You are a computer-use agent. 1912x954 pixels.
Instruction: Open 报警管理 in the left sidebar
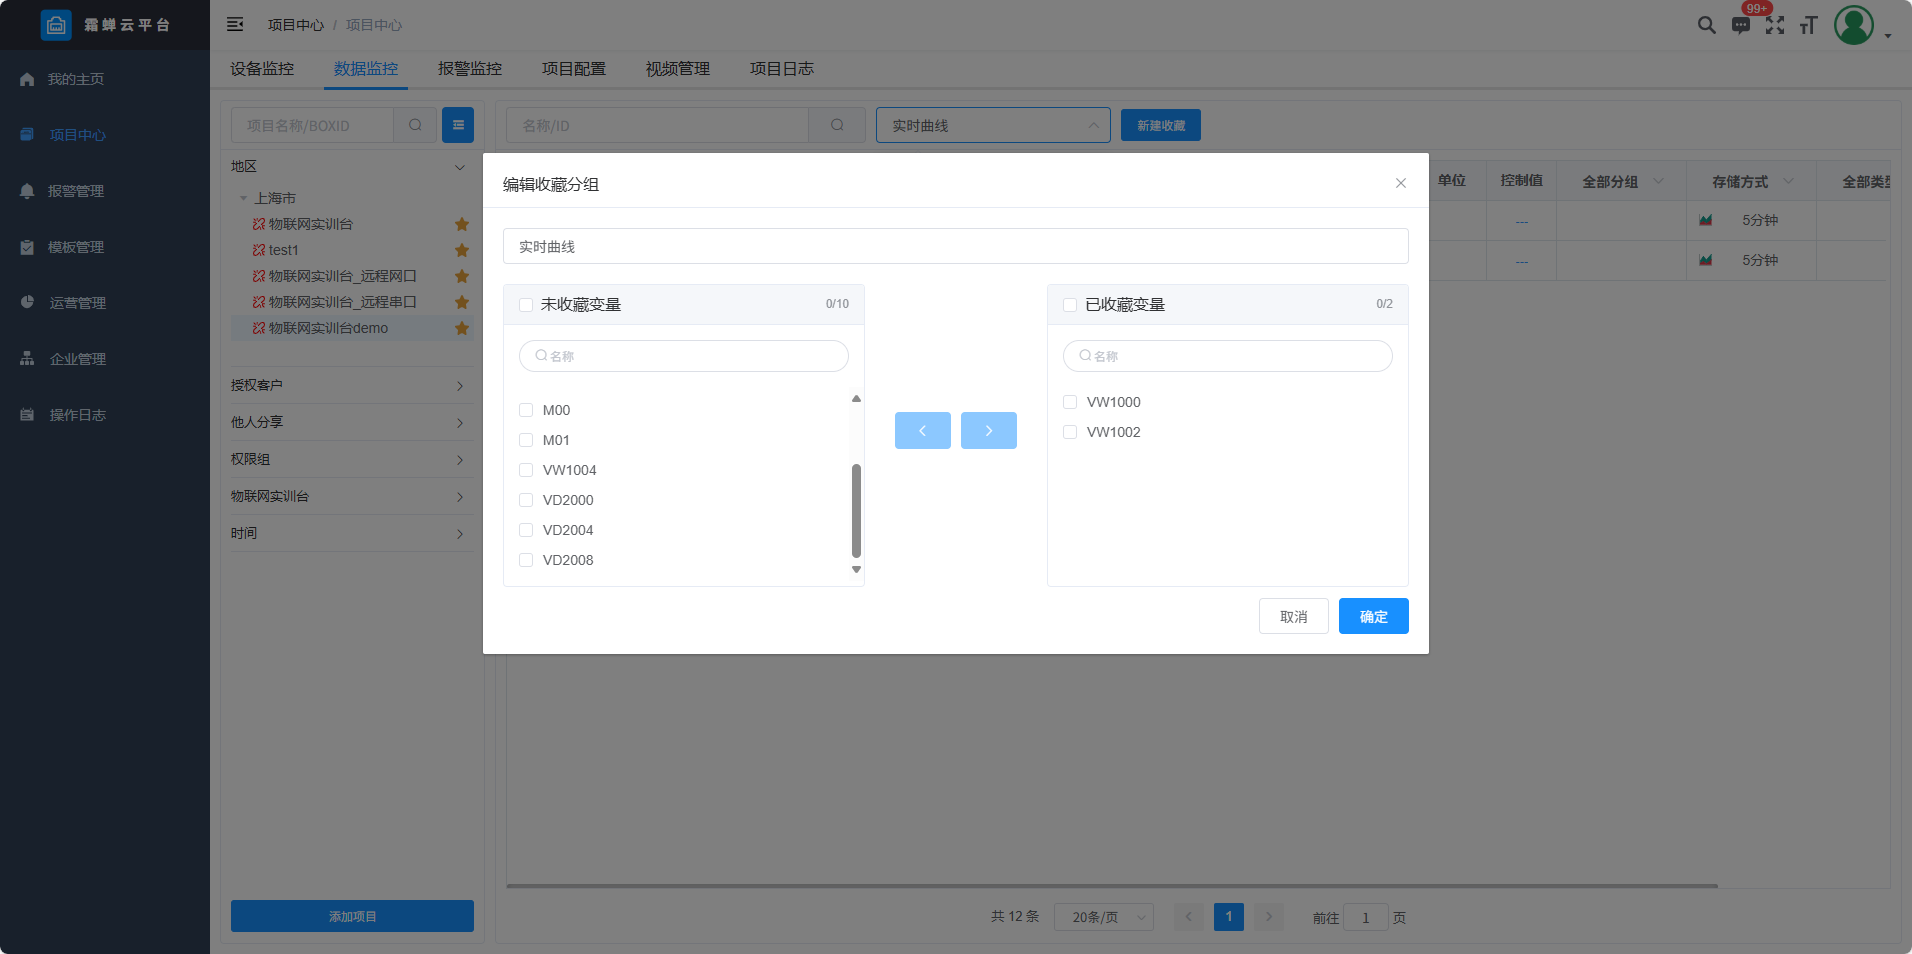pos(76,191)
